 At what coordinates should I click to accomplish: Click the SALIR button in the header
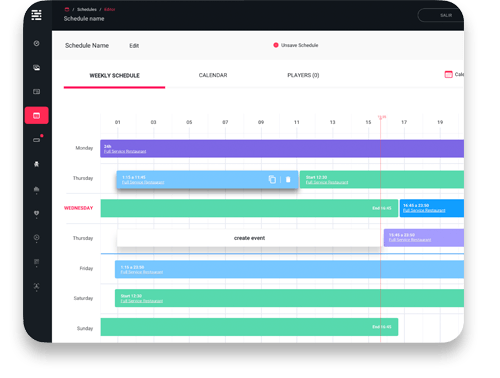[441, 15]
